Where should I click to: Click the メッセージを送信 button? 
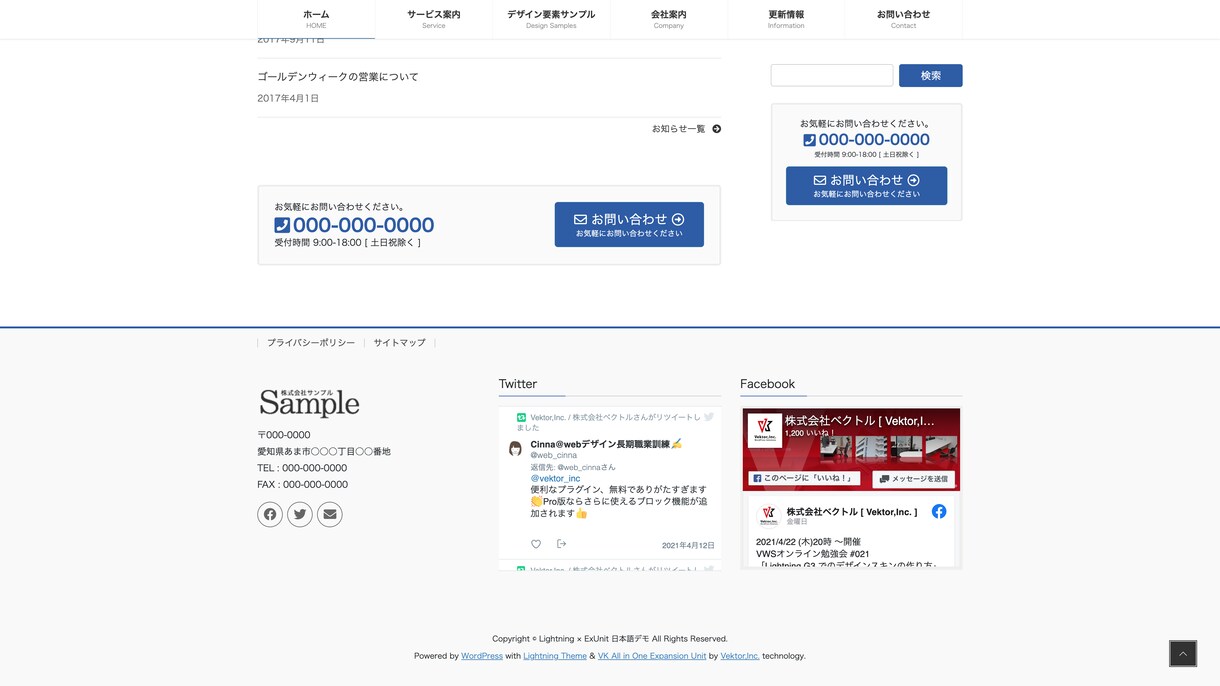[x=914, y=479]
